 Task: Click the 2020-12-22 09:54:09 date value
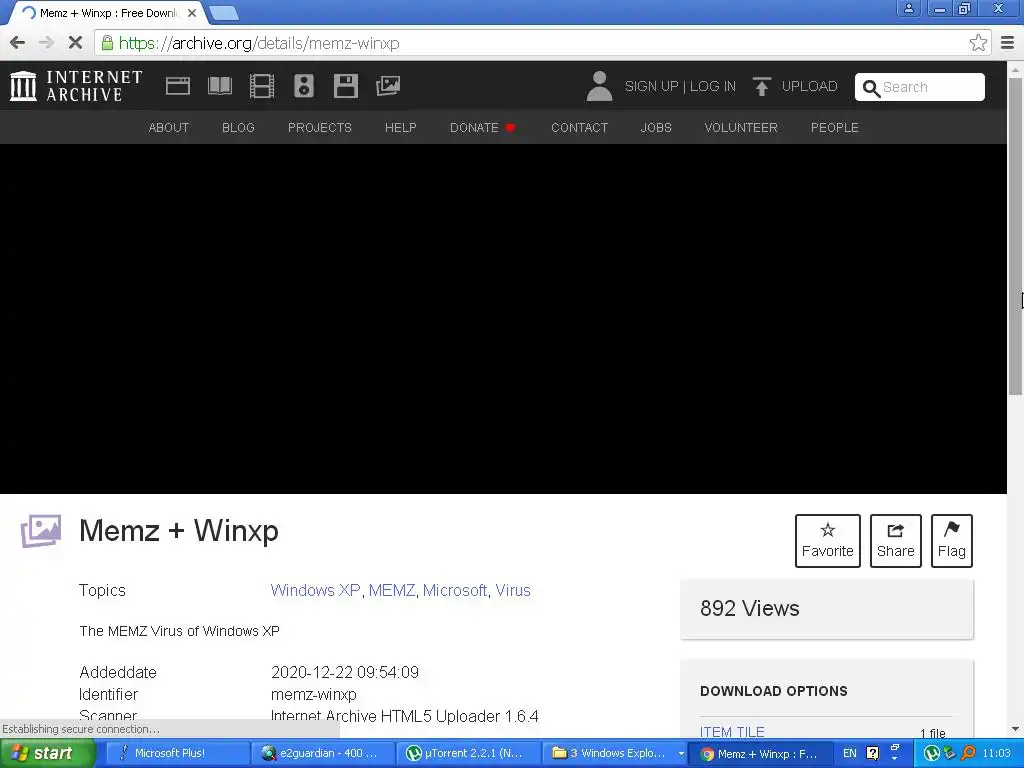(345, 672)
